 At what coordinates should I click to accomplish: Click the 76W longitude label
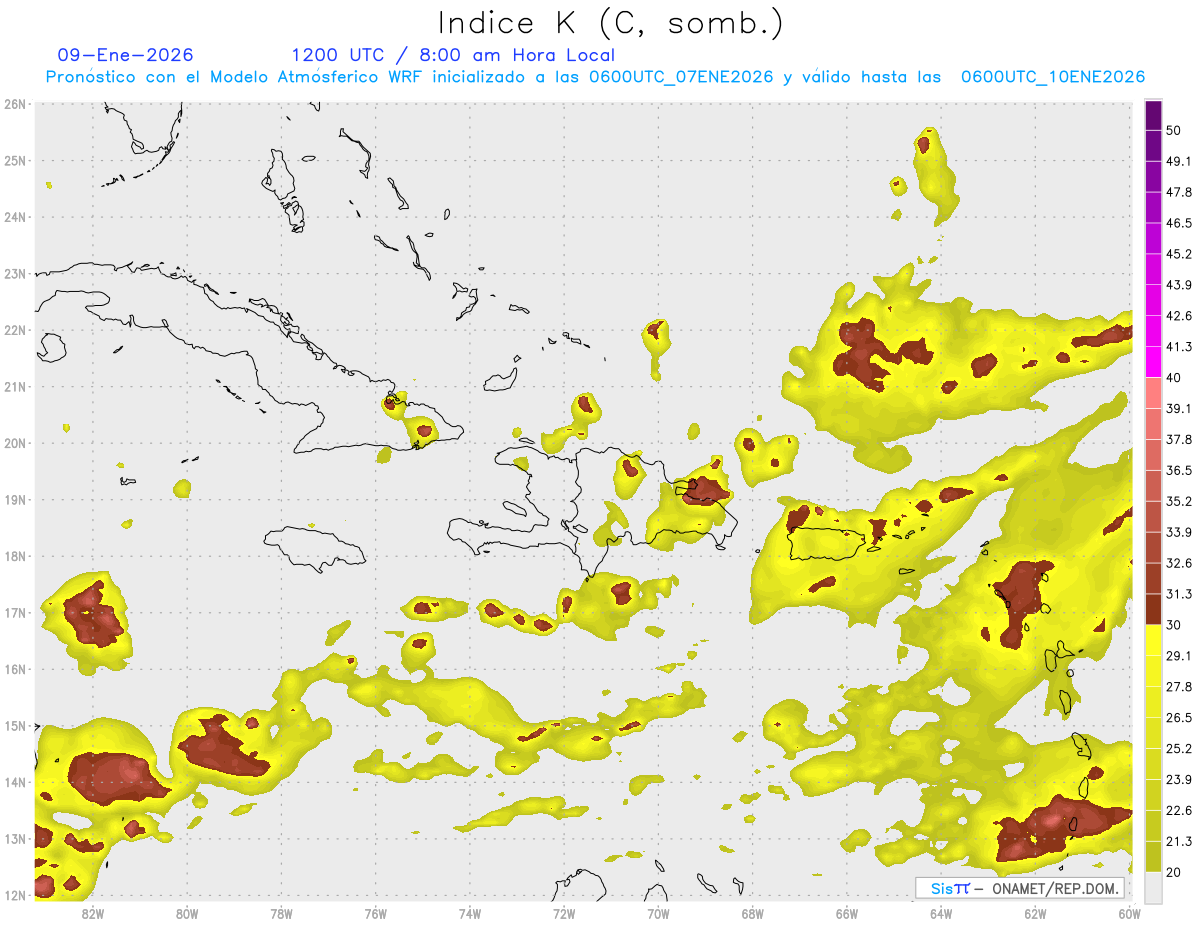(376, 913)
